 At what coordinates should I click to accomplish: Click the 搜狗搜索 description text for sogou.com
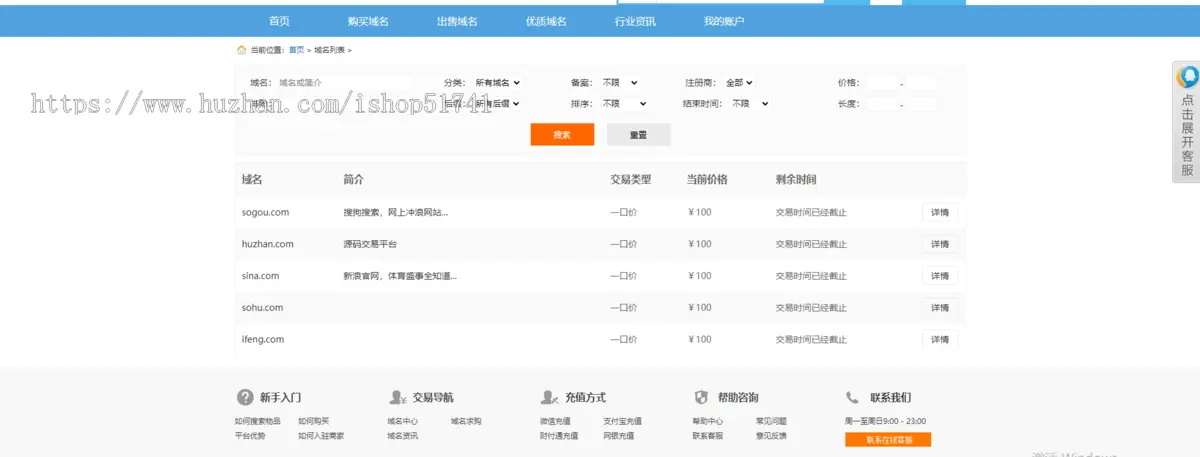click(x=395, y=212)
